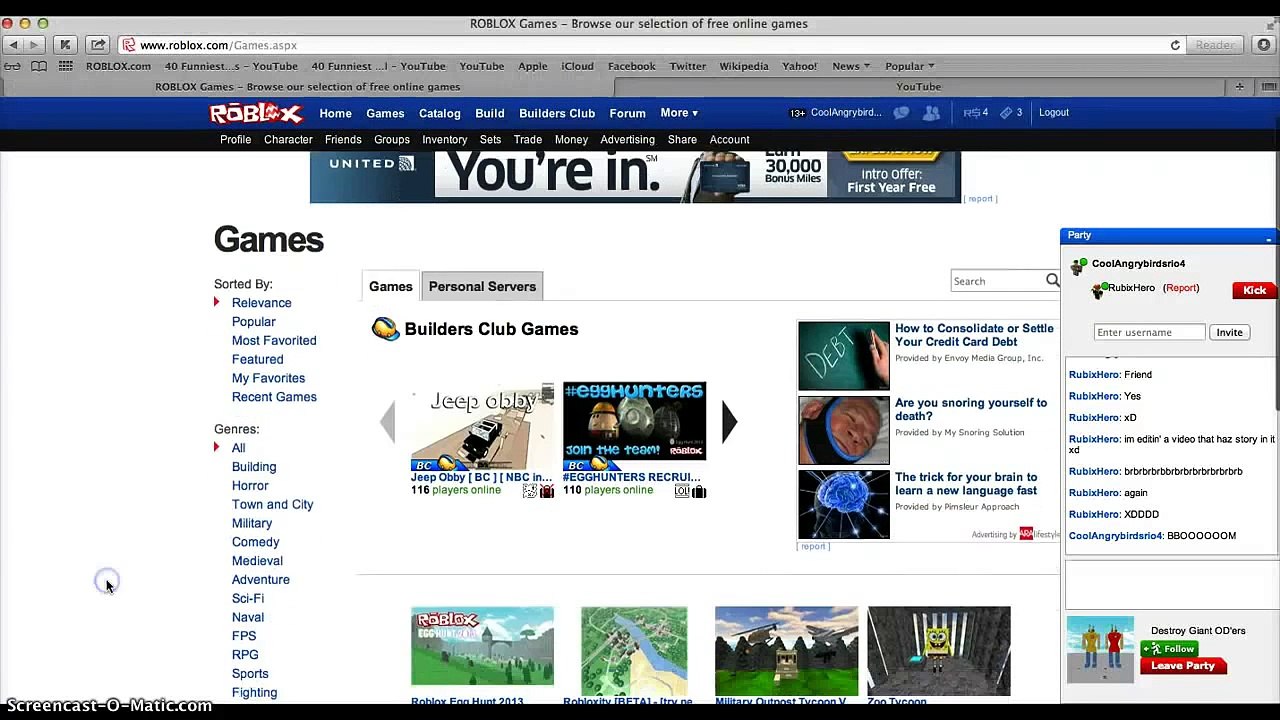The width and height of the screenshot is (1280, 720).
Task: Report RubixHero in the party list
Action: click(x=1181, y=288)
